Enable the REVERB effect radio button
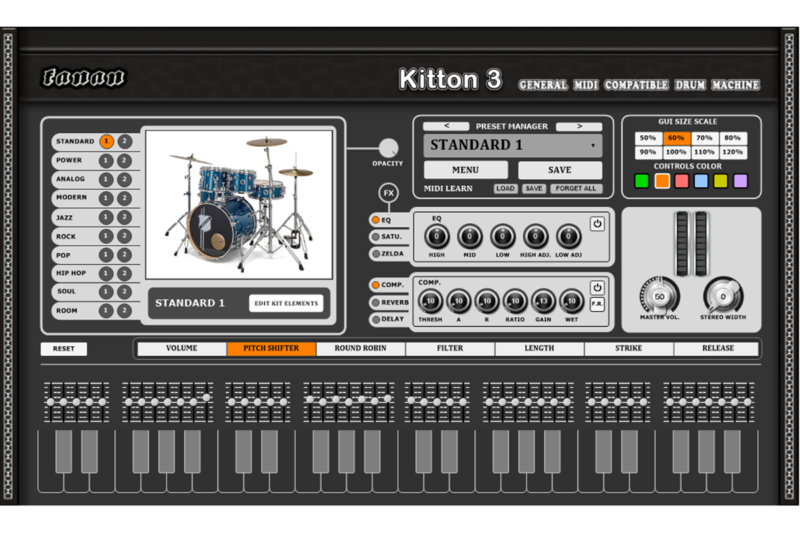This screenshot has width=800, height=533. [x=375, y=302]
